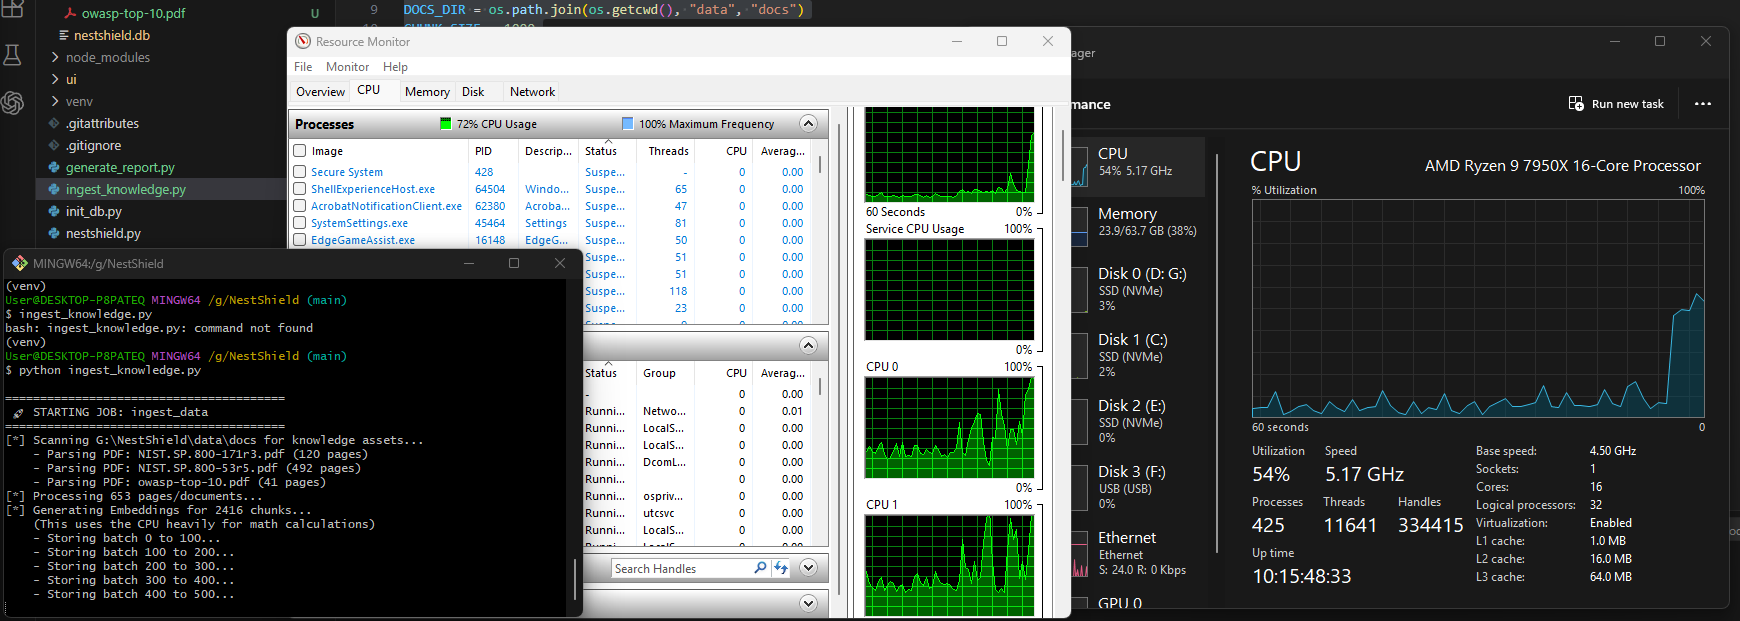Open the Help menu in Resource Monitor
The height and width of the screenshot is (621, 1740).
[x=395, y=67]
